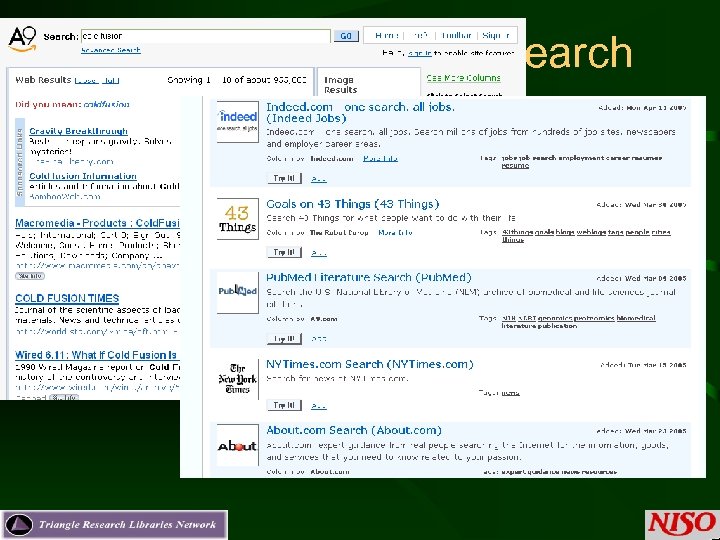The image size is (720, 540).
Task: Open the Gravity Breakthrough sponsored link
Action: point(79,131)
